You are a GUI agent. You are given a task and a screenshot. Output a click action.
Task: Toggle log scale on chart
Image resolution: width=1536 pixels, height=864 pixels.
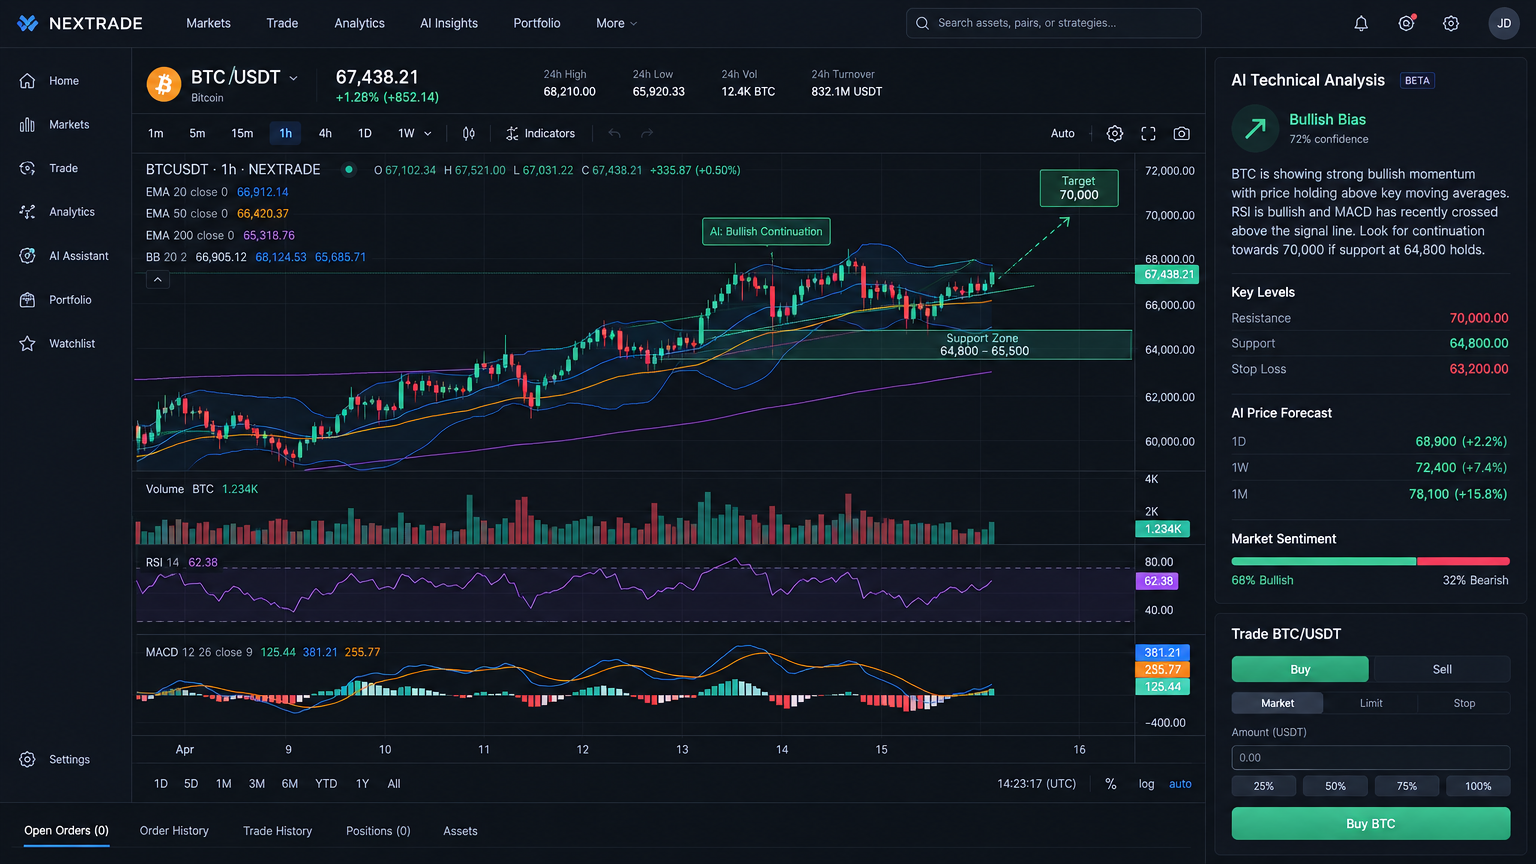(1146, 784)
